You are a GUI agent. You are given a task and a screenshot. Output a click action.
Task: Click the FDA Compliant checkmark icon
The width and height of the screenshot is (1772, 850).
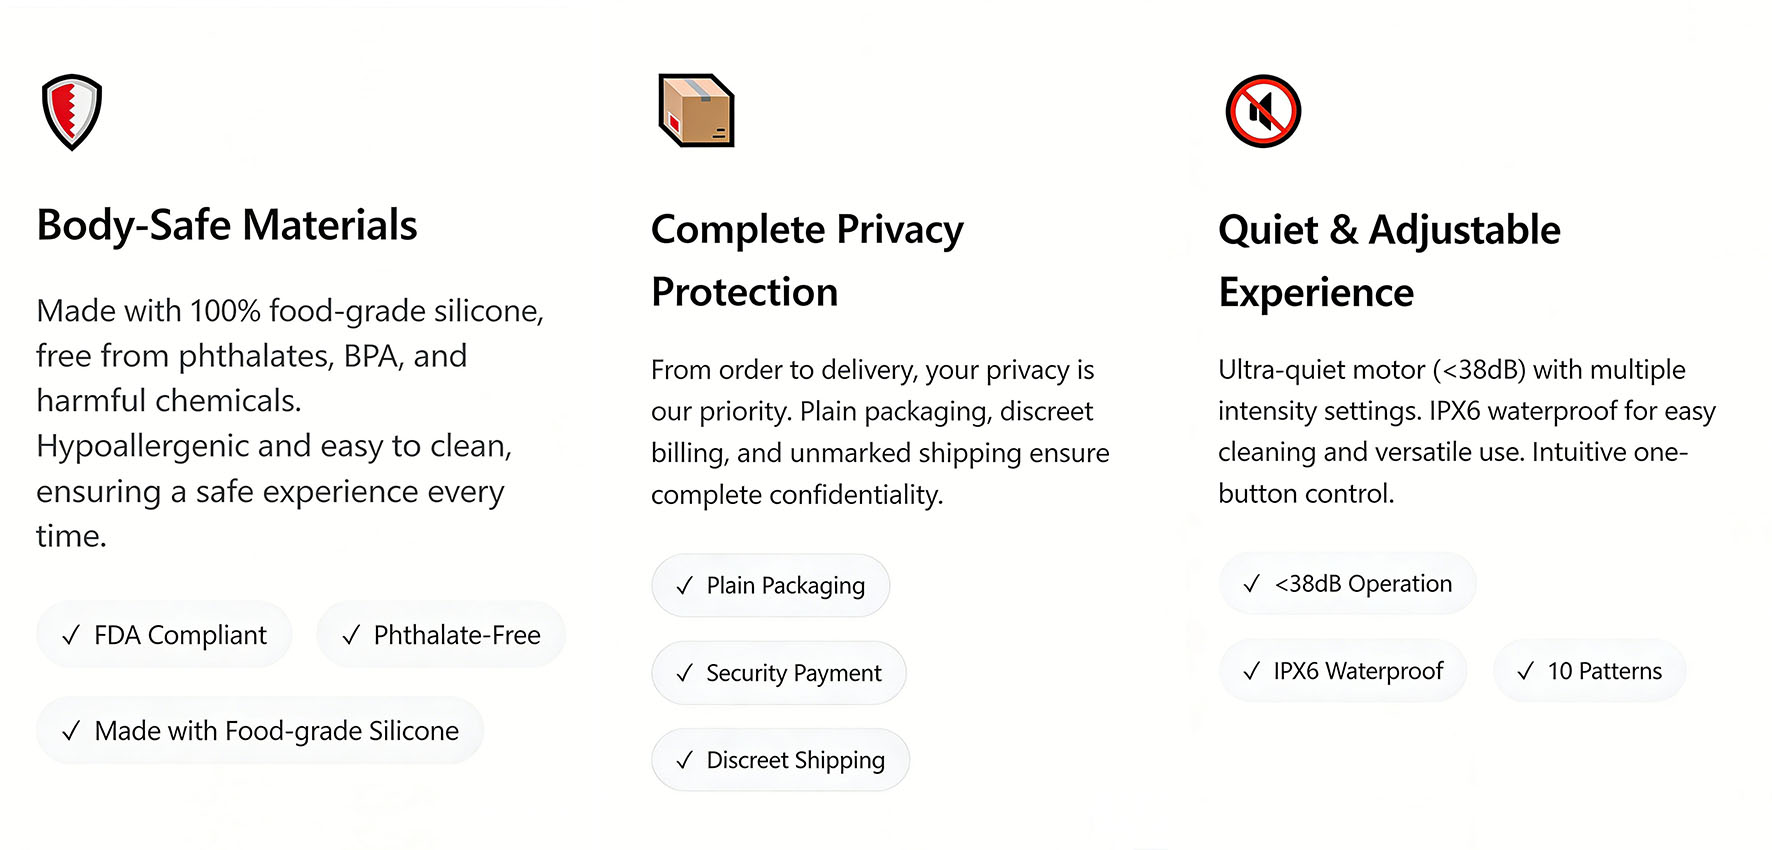coord(71,636)
